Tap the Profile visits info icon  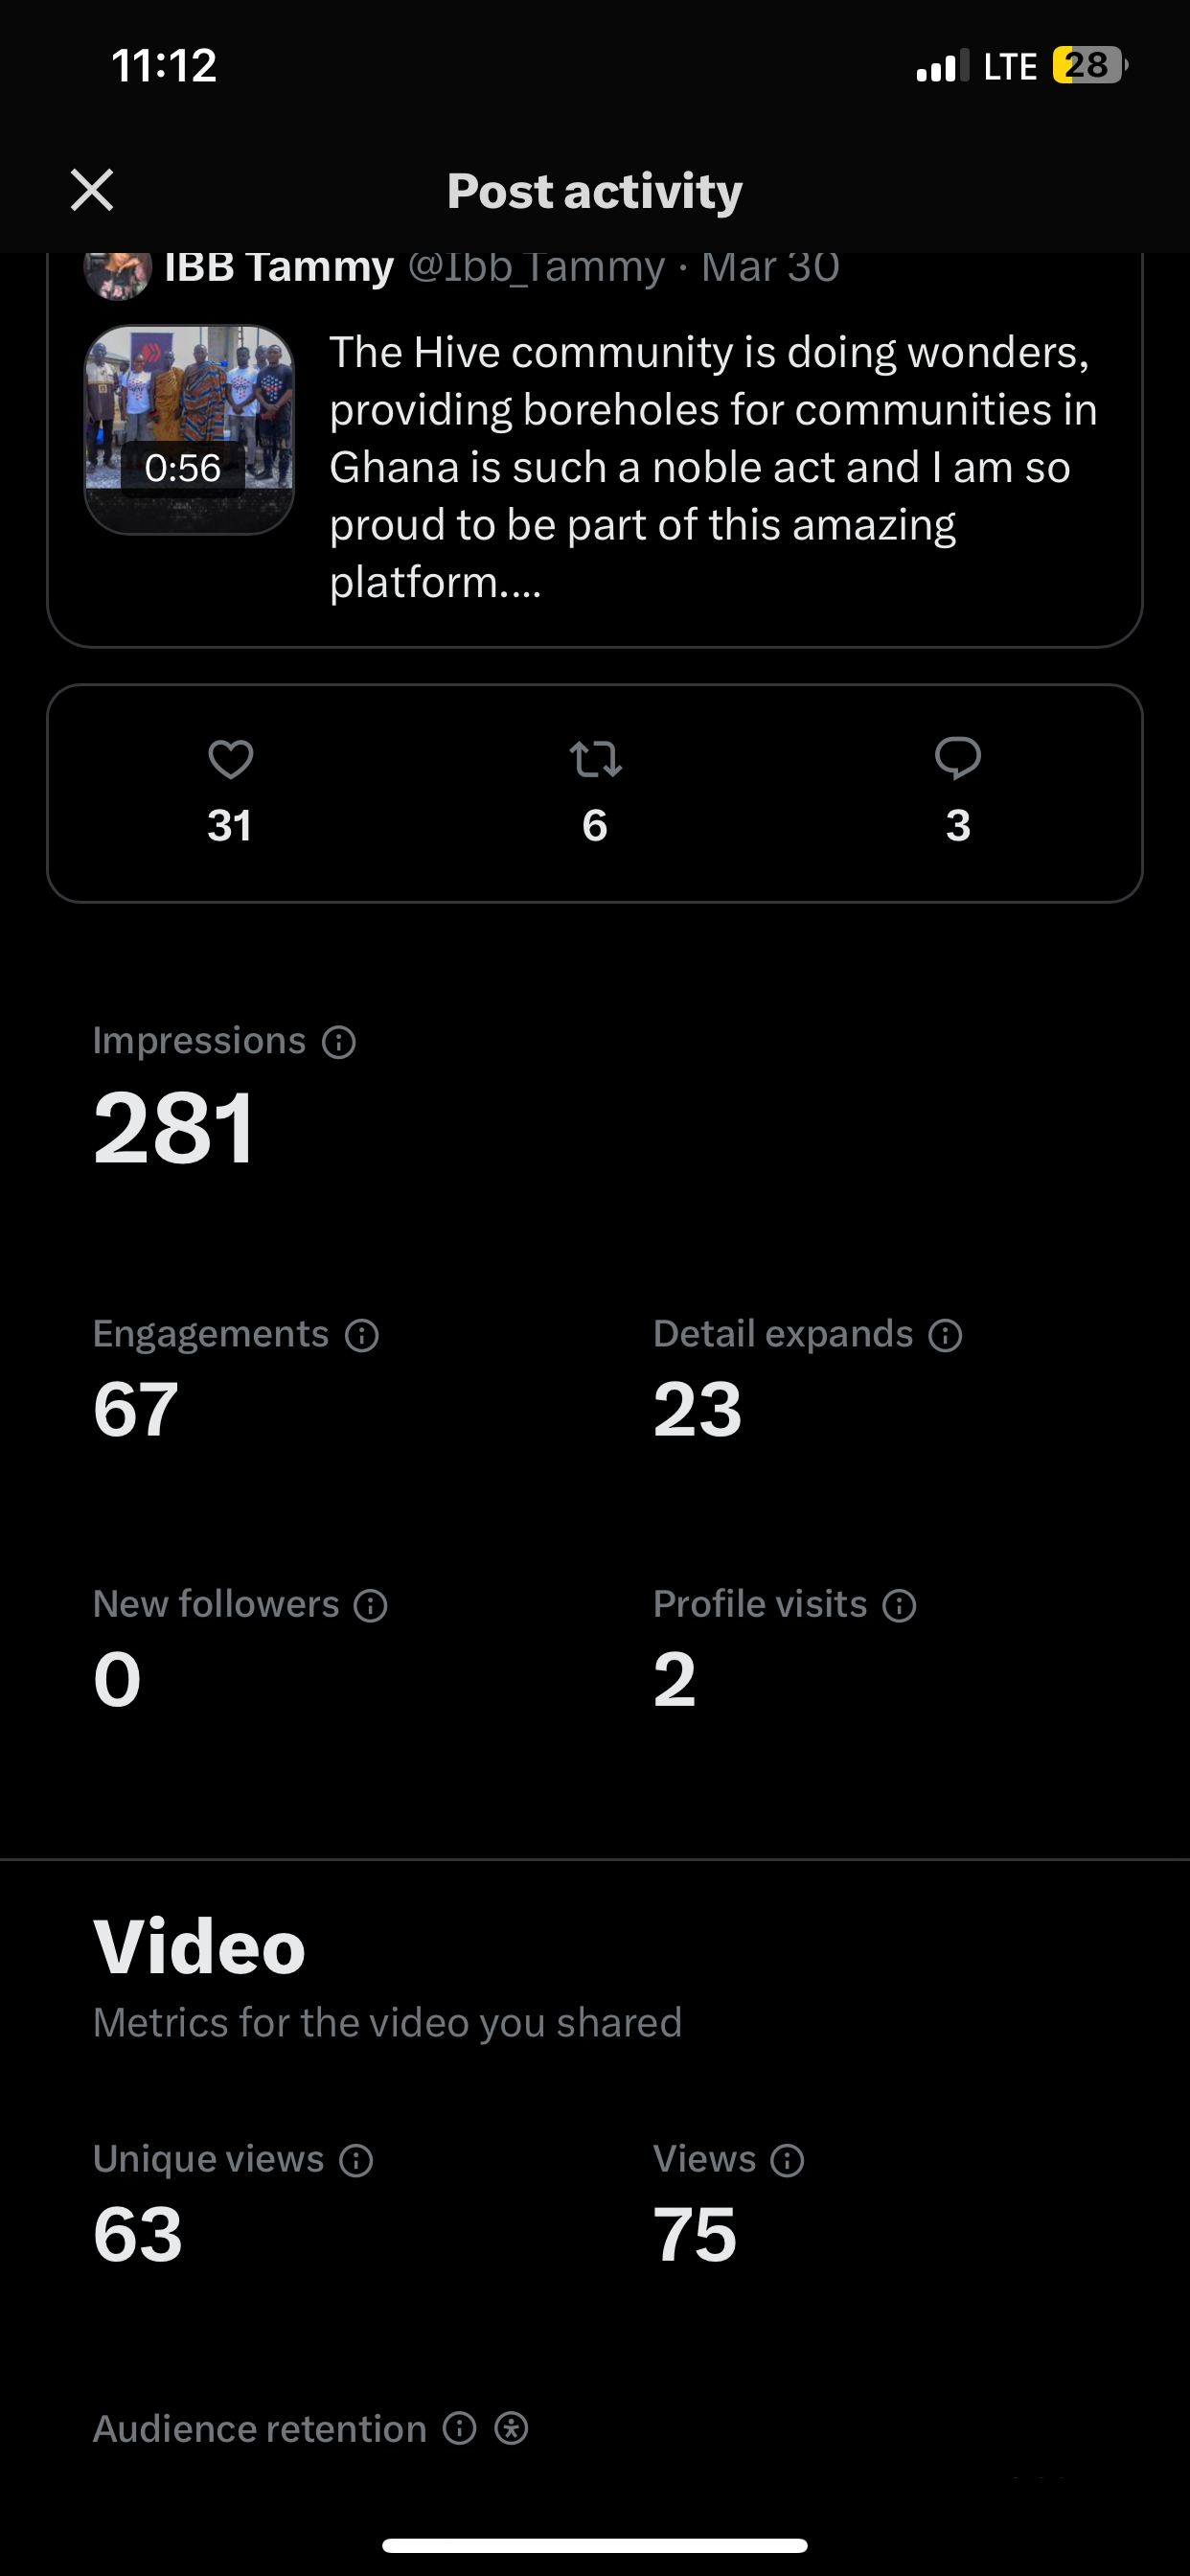click(x=900, y=1605)
